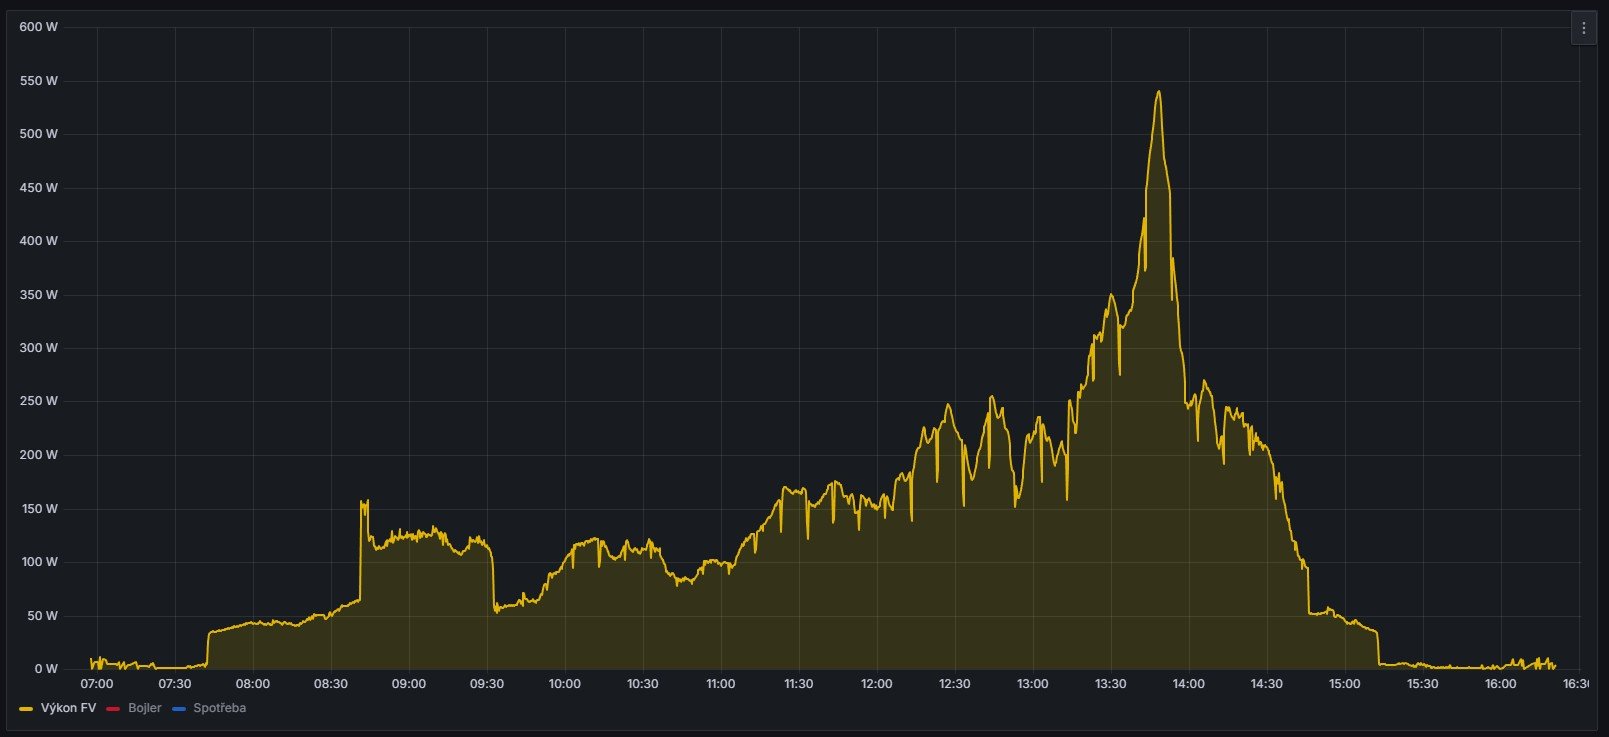Click the blue Spotřeba color swatch
1609x737 pixels.
[179, 709]
